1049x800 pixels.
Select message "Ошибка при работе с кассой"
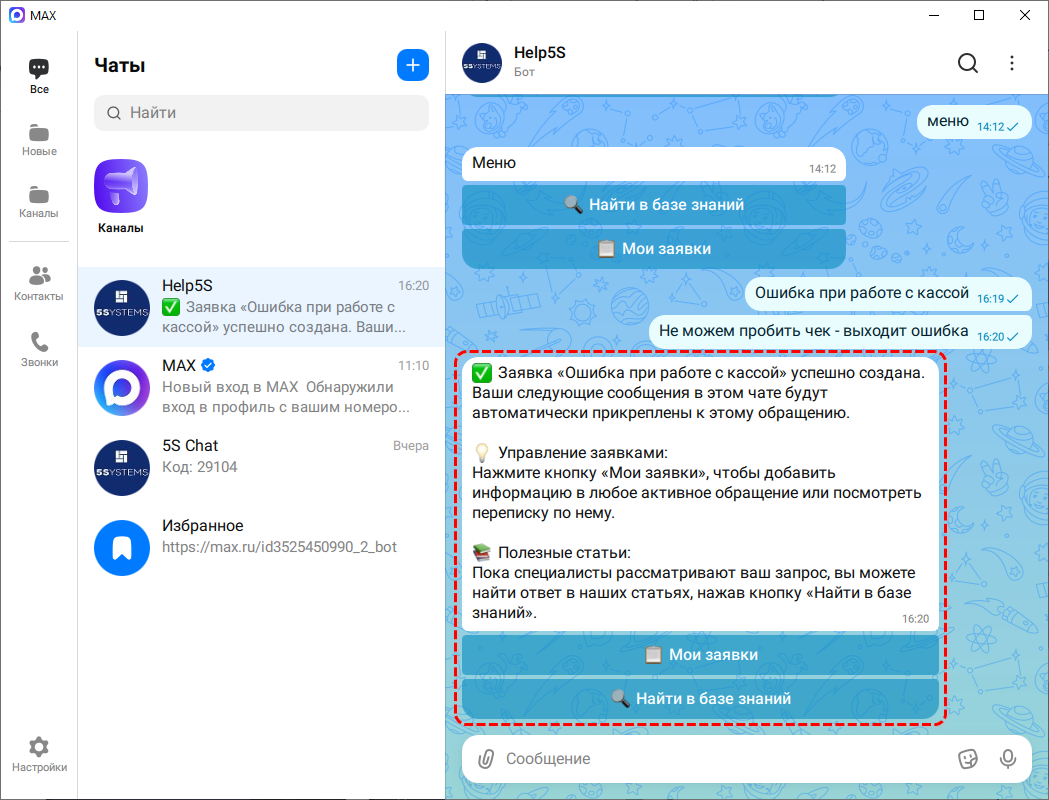pyautogui.click(x=888, y=294)
